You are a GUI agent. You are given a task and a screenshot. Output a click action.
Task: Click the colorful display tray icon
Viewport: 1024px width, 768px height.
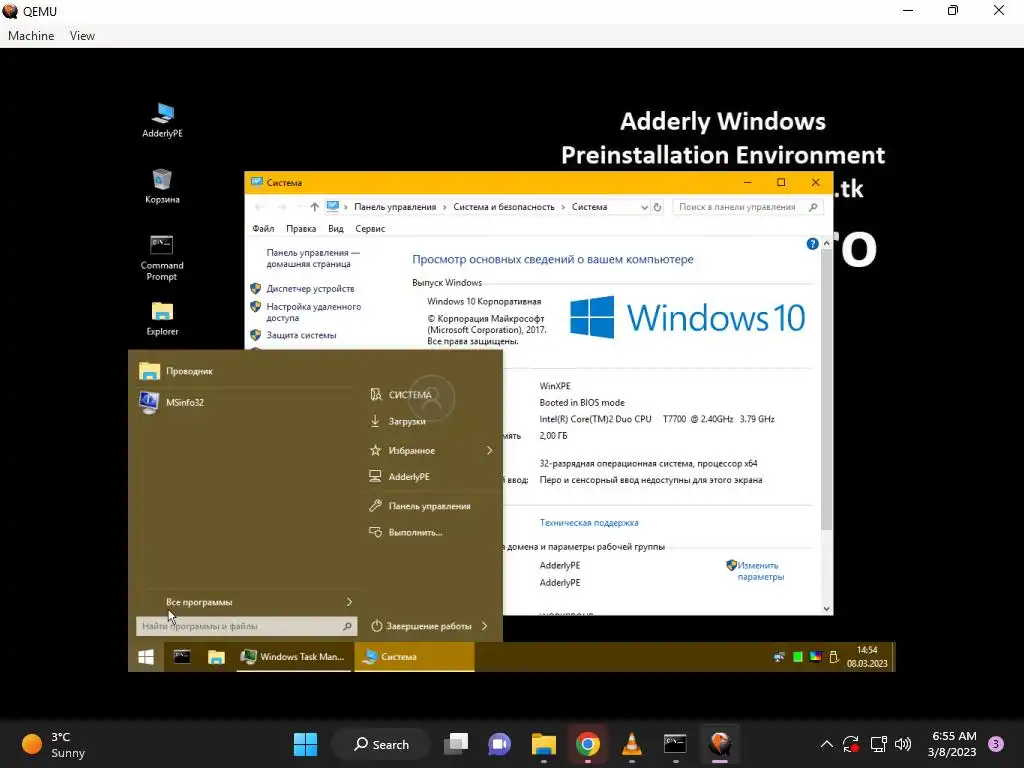[x=815, y=657]
